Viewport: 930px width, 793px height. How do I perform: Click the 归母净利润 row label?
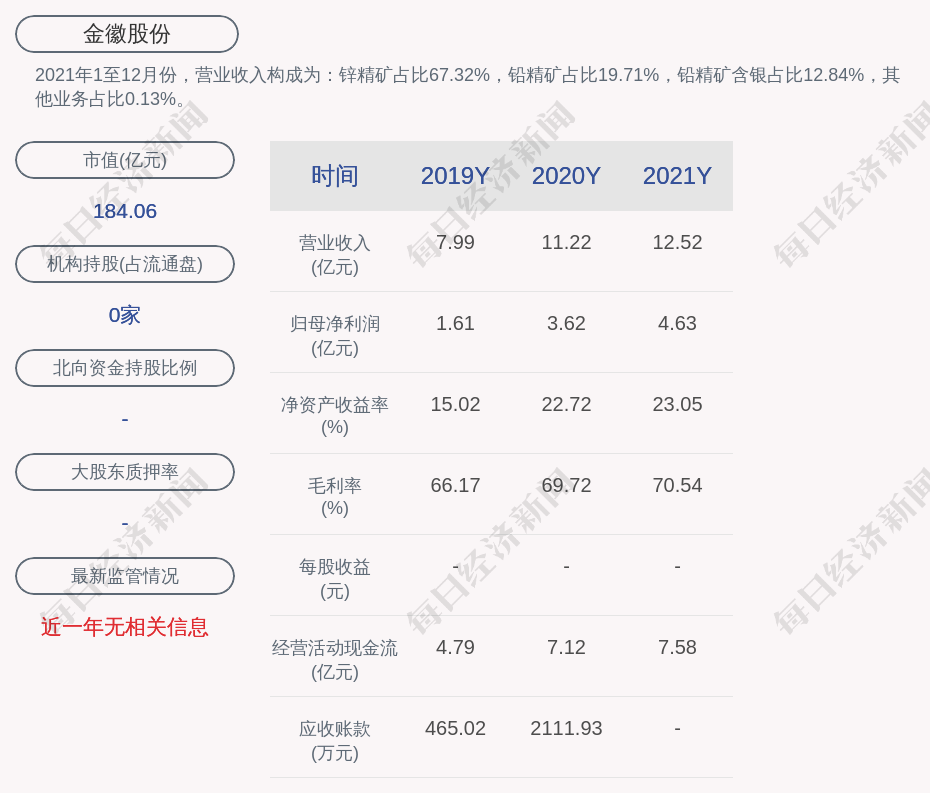335,335
